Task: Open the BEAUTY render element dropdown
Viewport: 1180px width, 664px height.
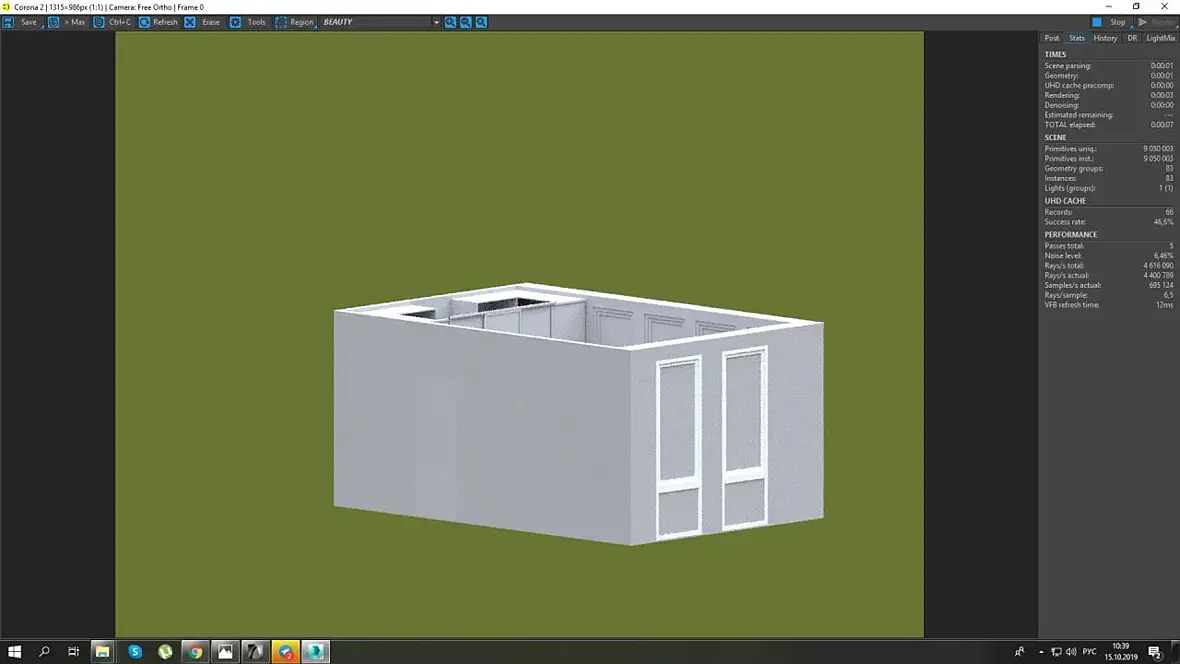Action: click(x=380, y=23)
